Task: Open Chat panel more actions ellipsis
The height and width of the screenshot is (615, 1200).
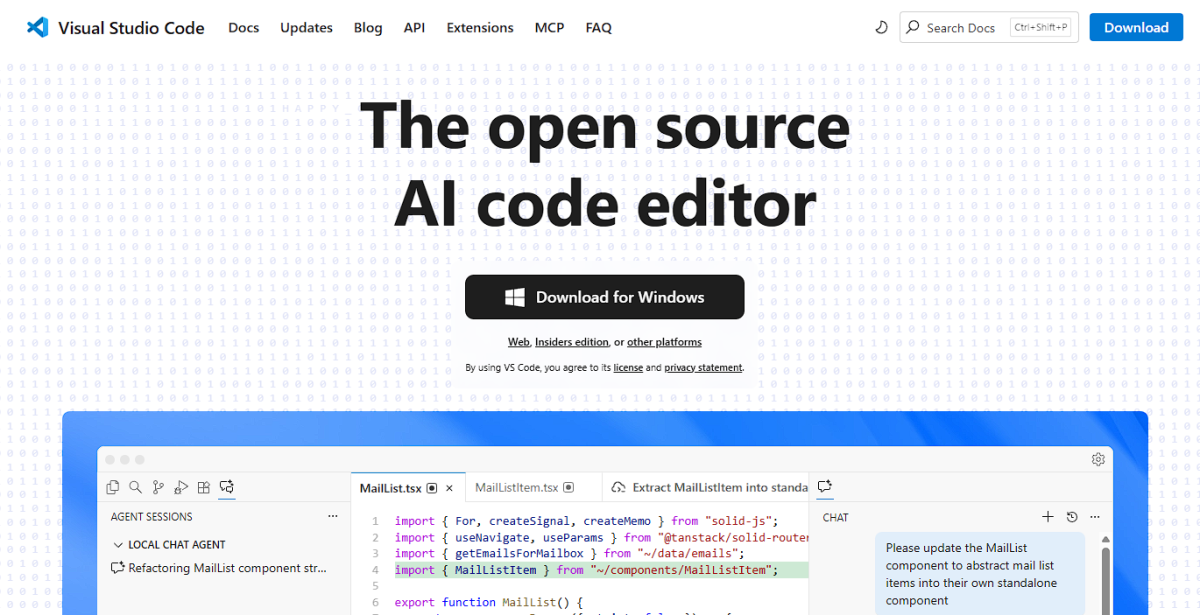Action: (1095, 517)
